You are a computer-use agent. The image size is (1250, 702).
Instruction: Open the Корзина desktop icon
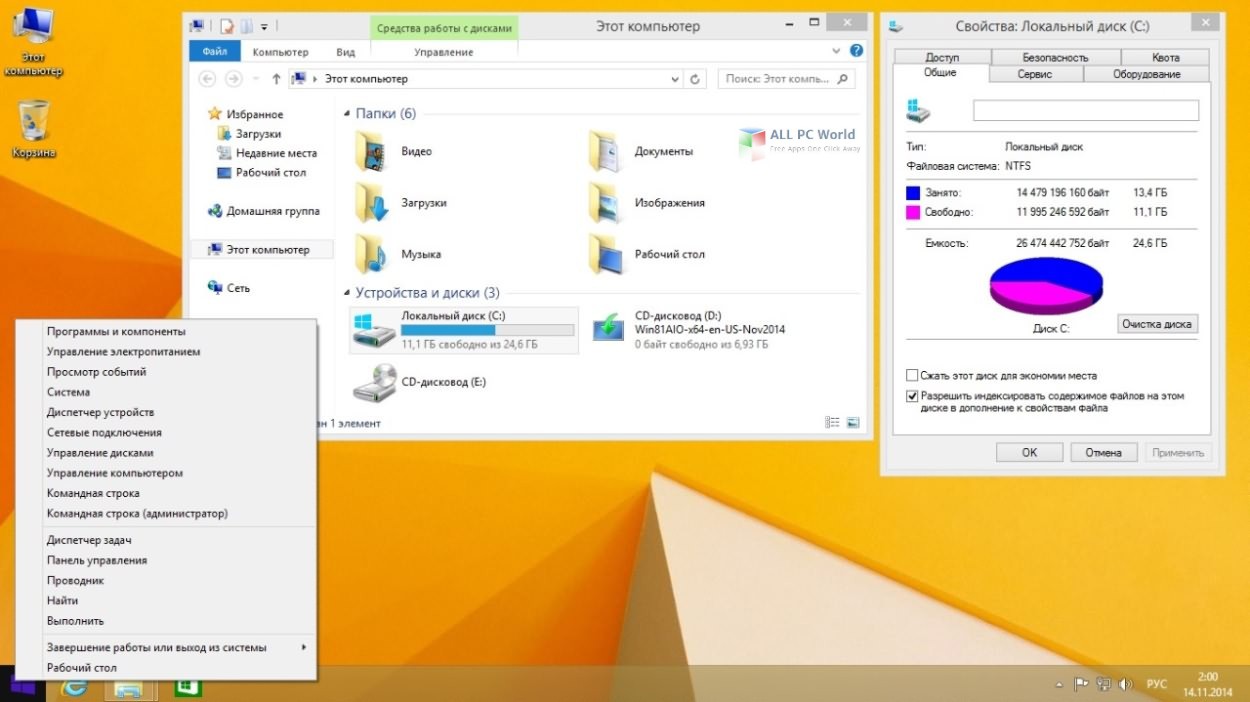tap(33, 122)
